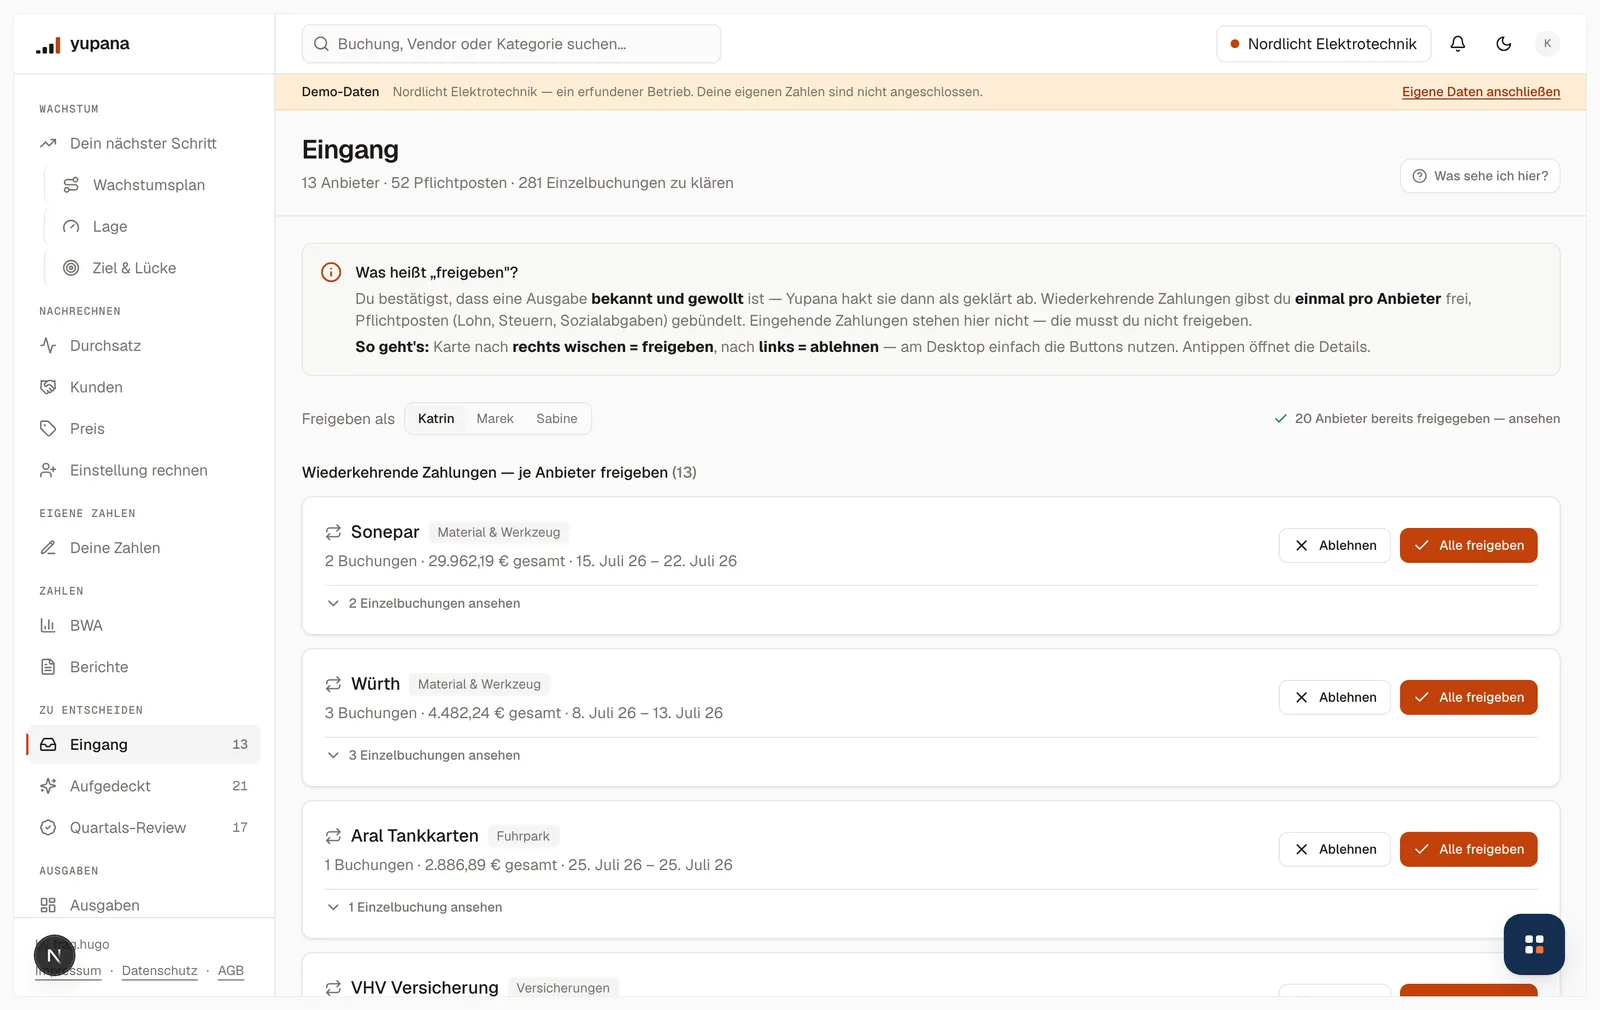Open Quartals-Review in the sidebar

[x=143, y=828]
